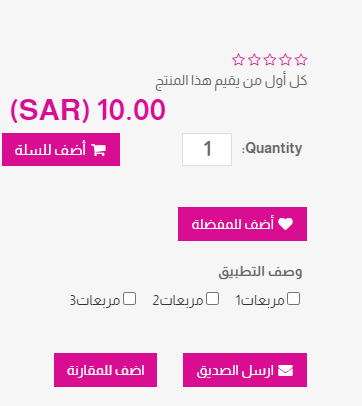Click the third rating star
Screen dimensions: 362x406
coord(270,60)
